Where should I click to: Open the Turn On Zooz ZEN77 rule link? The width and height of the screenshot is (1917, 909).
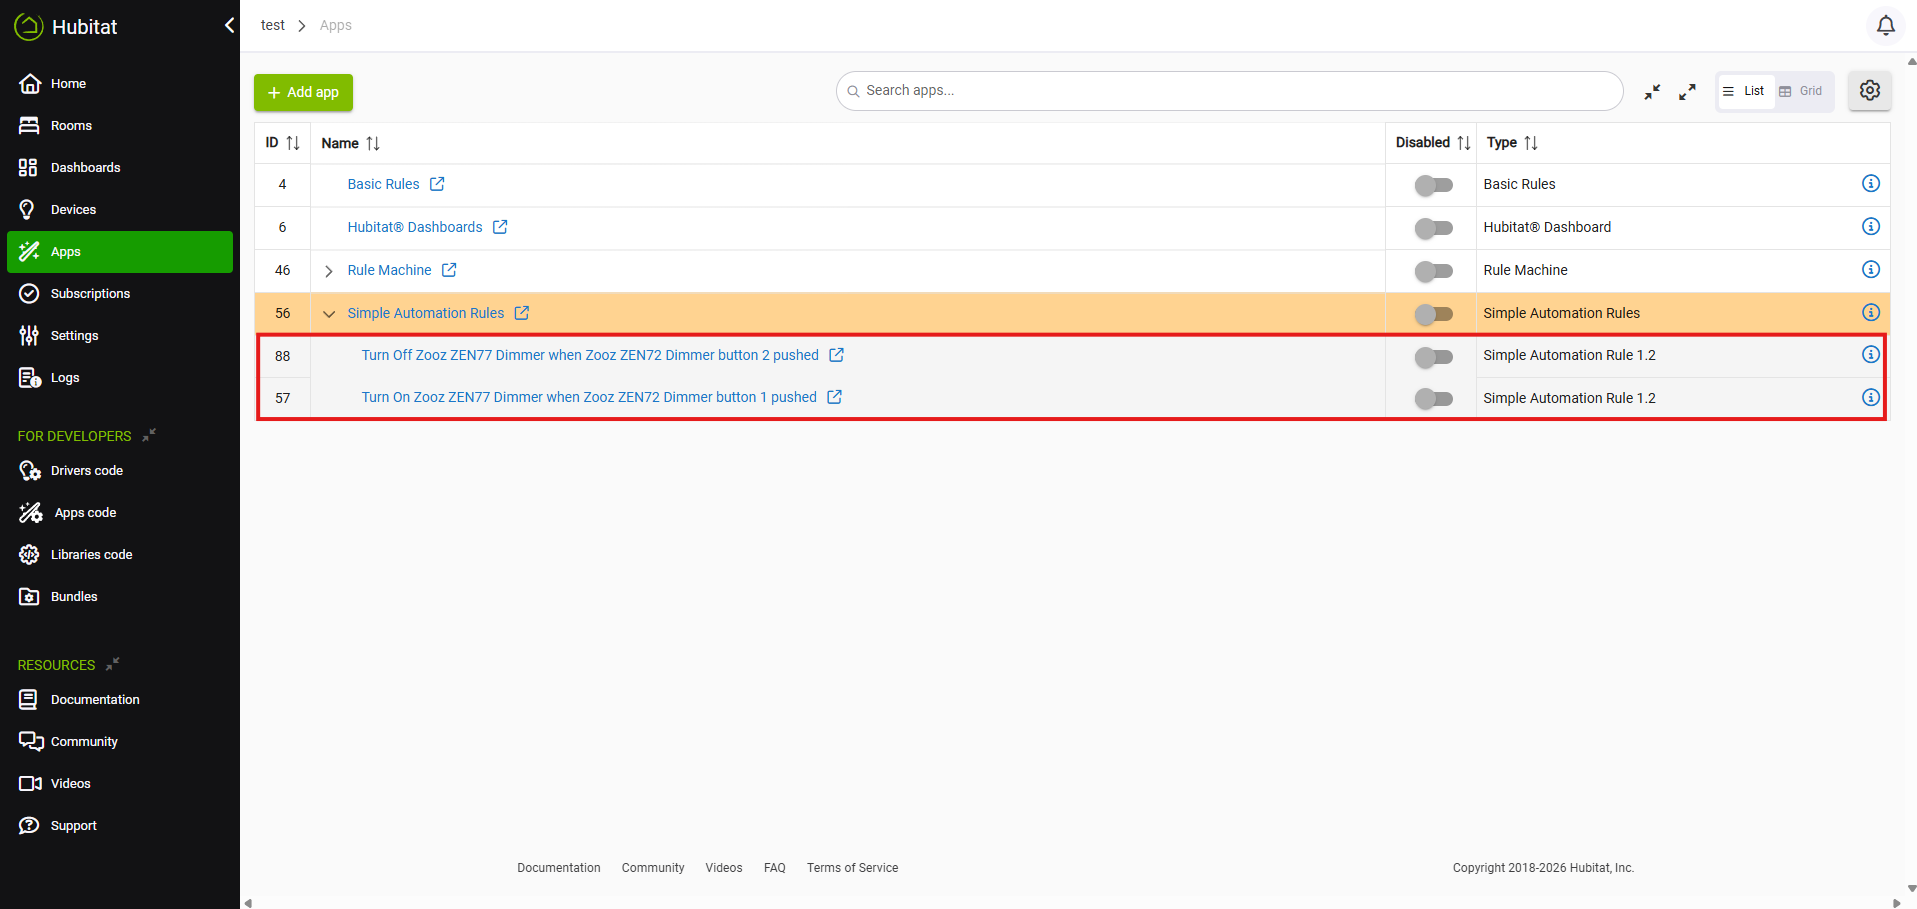(x=588, y=398)
